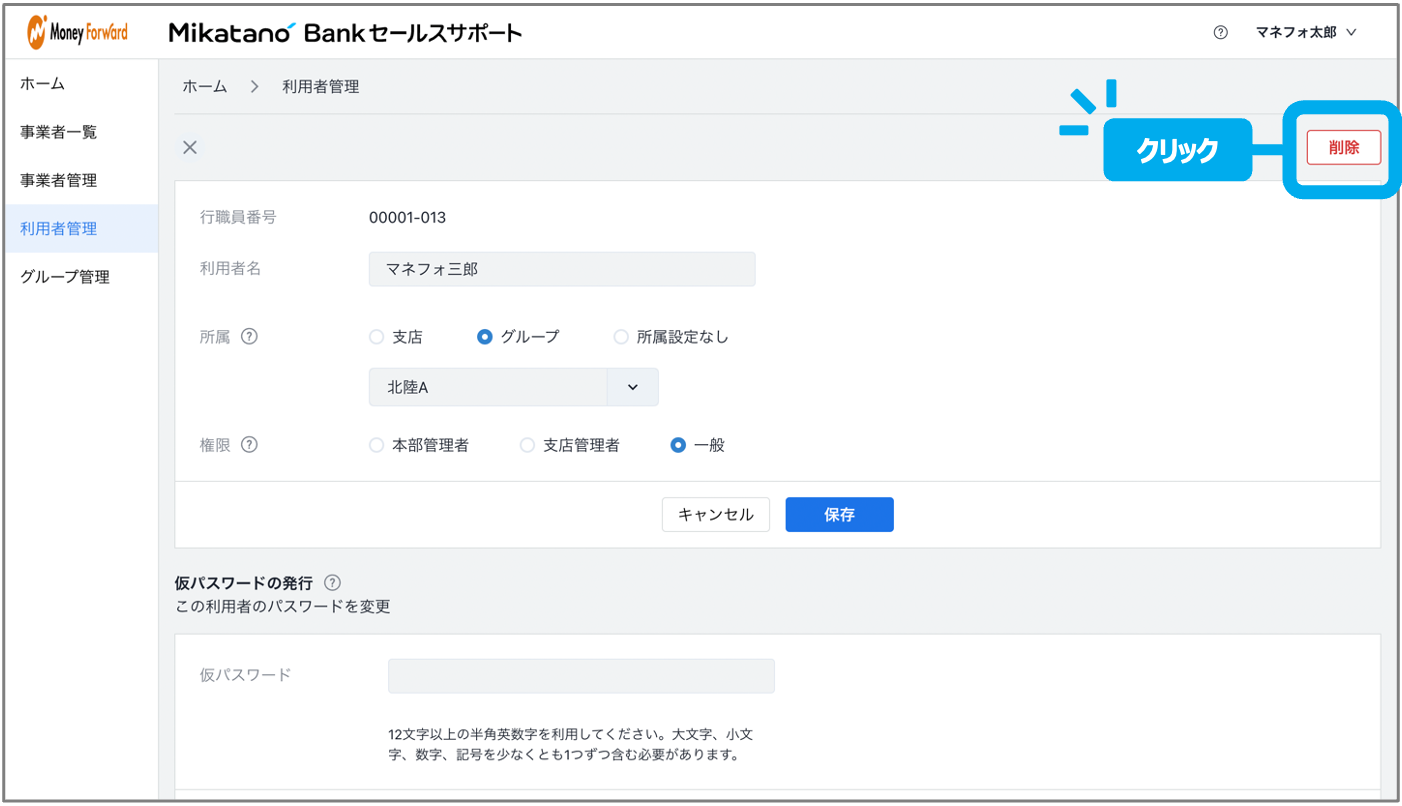Open 事業者管理 in the sidebar

click(x=80, y=180)
